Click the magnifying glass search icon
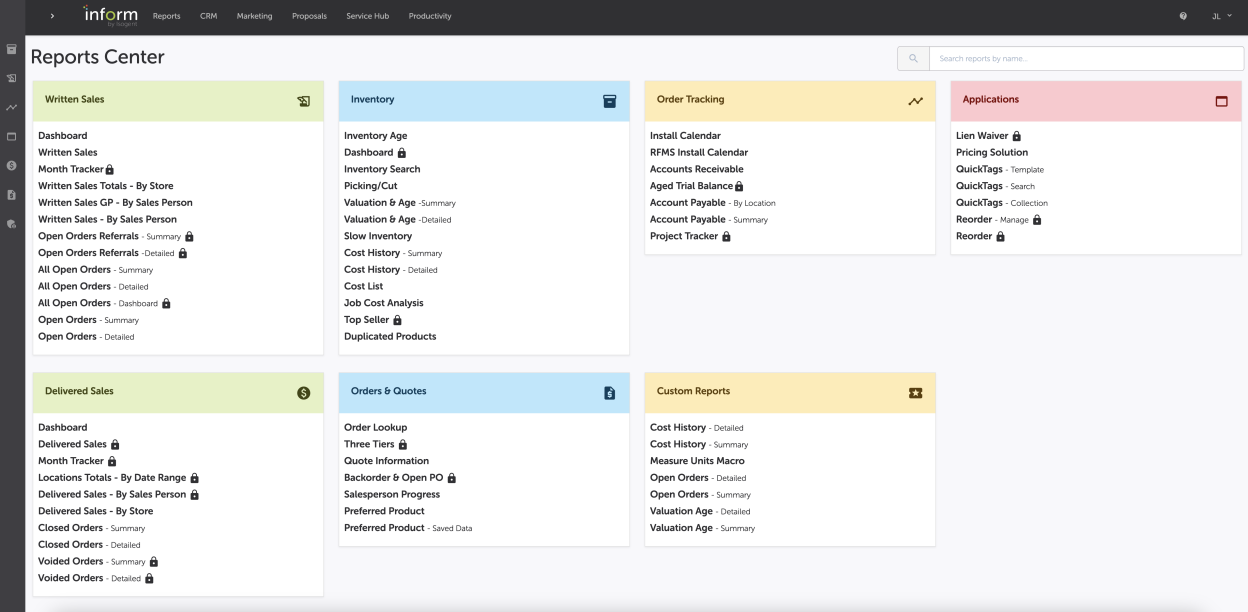This screenshot has height=612, width=1248. (x=913, y=59)
